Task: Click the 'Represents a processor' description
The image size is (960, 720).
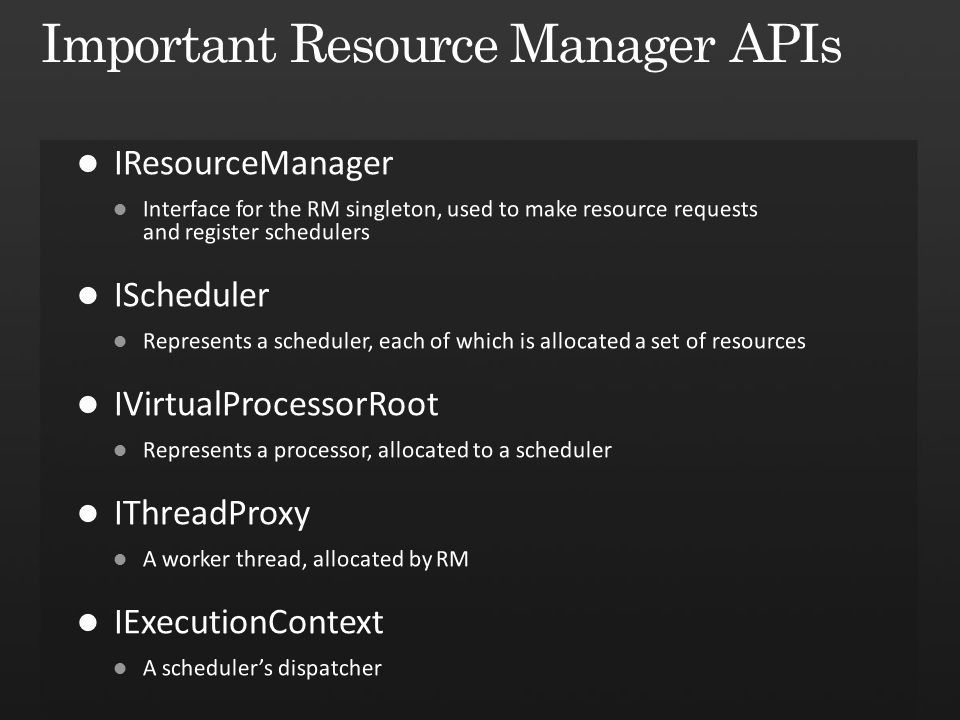Action: click(x=377, y=451)
